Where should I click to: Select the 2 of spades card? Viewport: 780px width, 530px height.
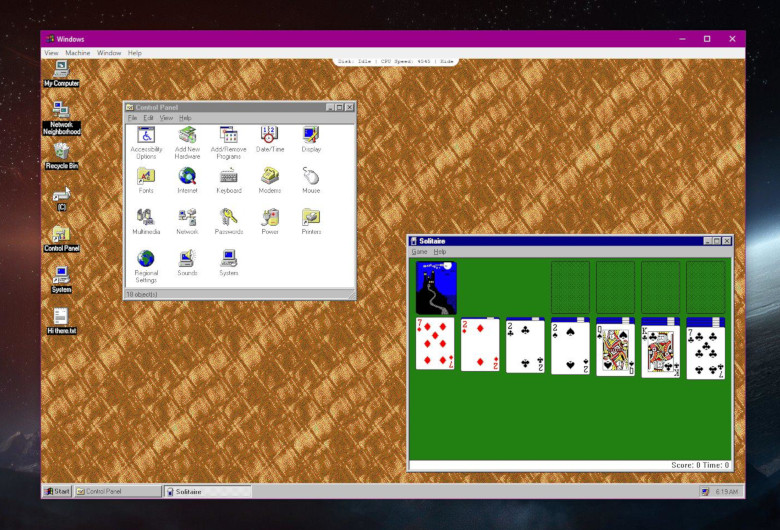(x=571, y=348)
